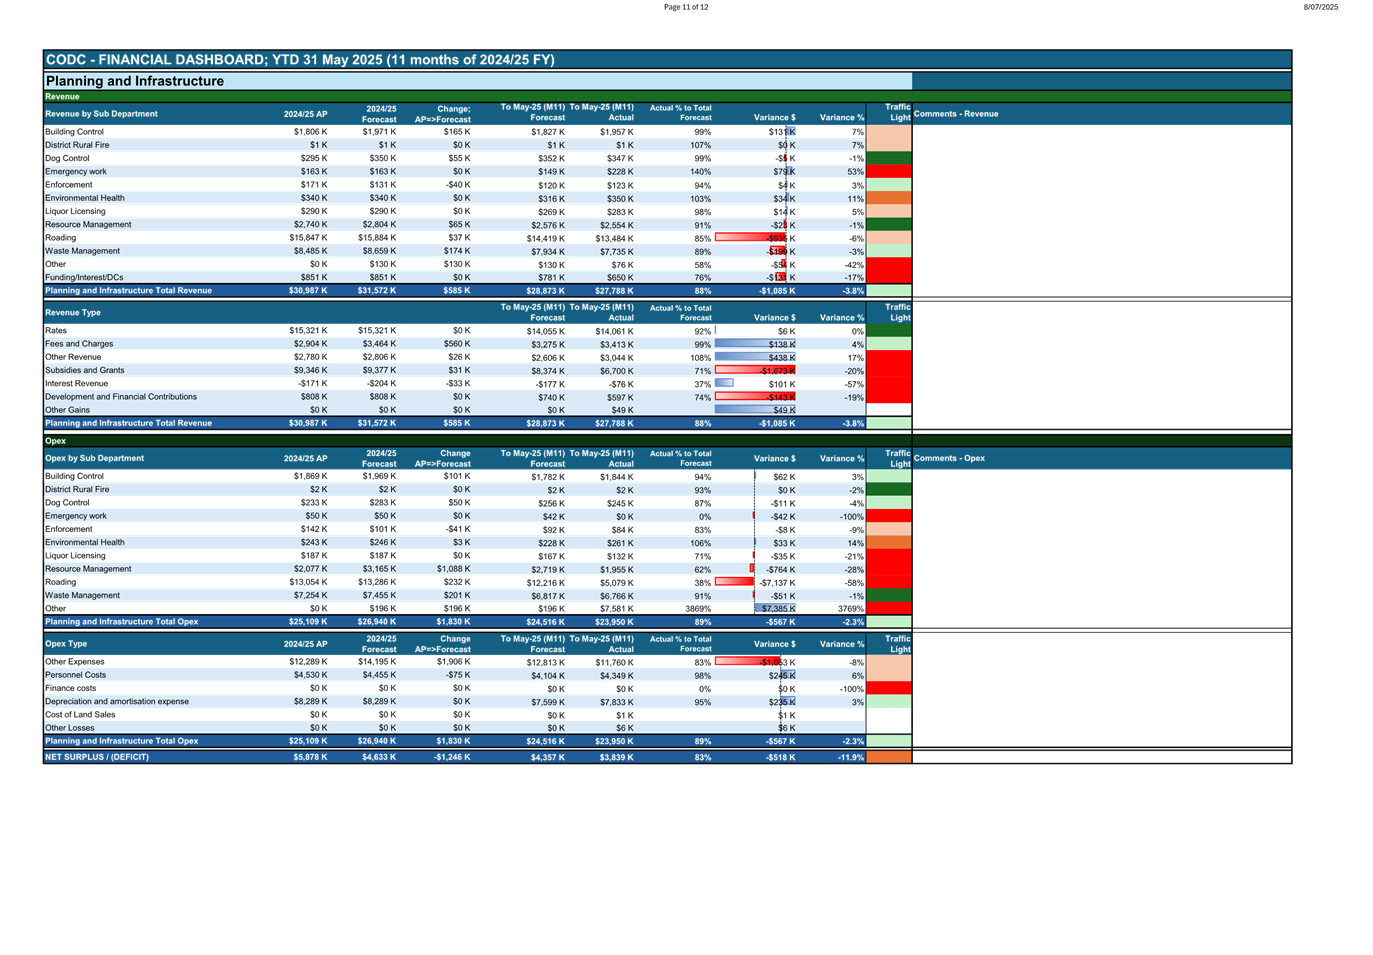Click the Fees and Charges row label

pos(79,344)
